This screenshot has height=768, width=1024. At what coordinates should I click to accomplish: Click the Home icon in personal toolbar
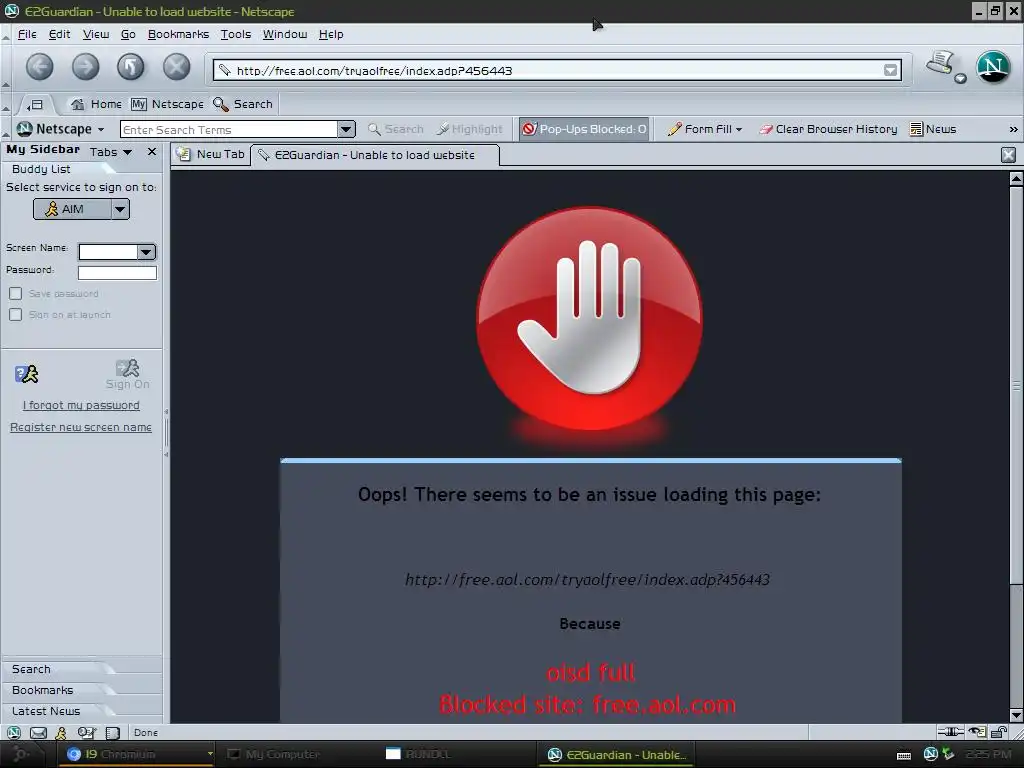[96, 104]
